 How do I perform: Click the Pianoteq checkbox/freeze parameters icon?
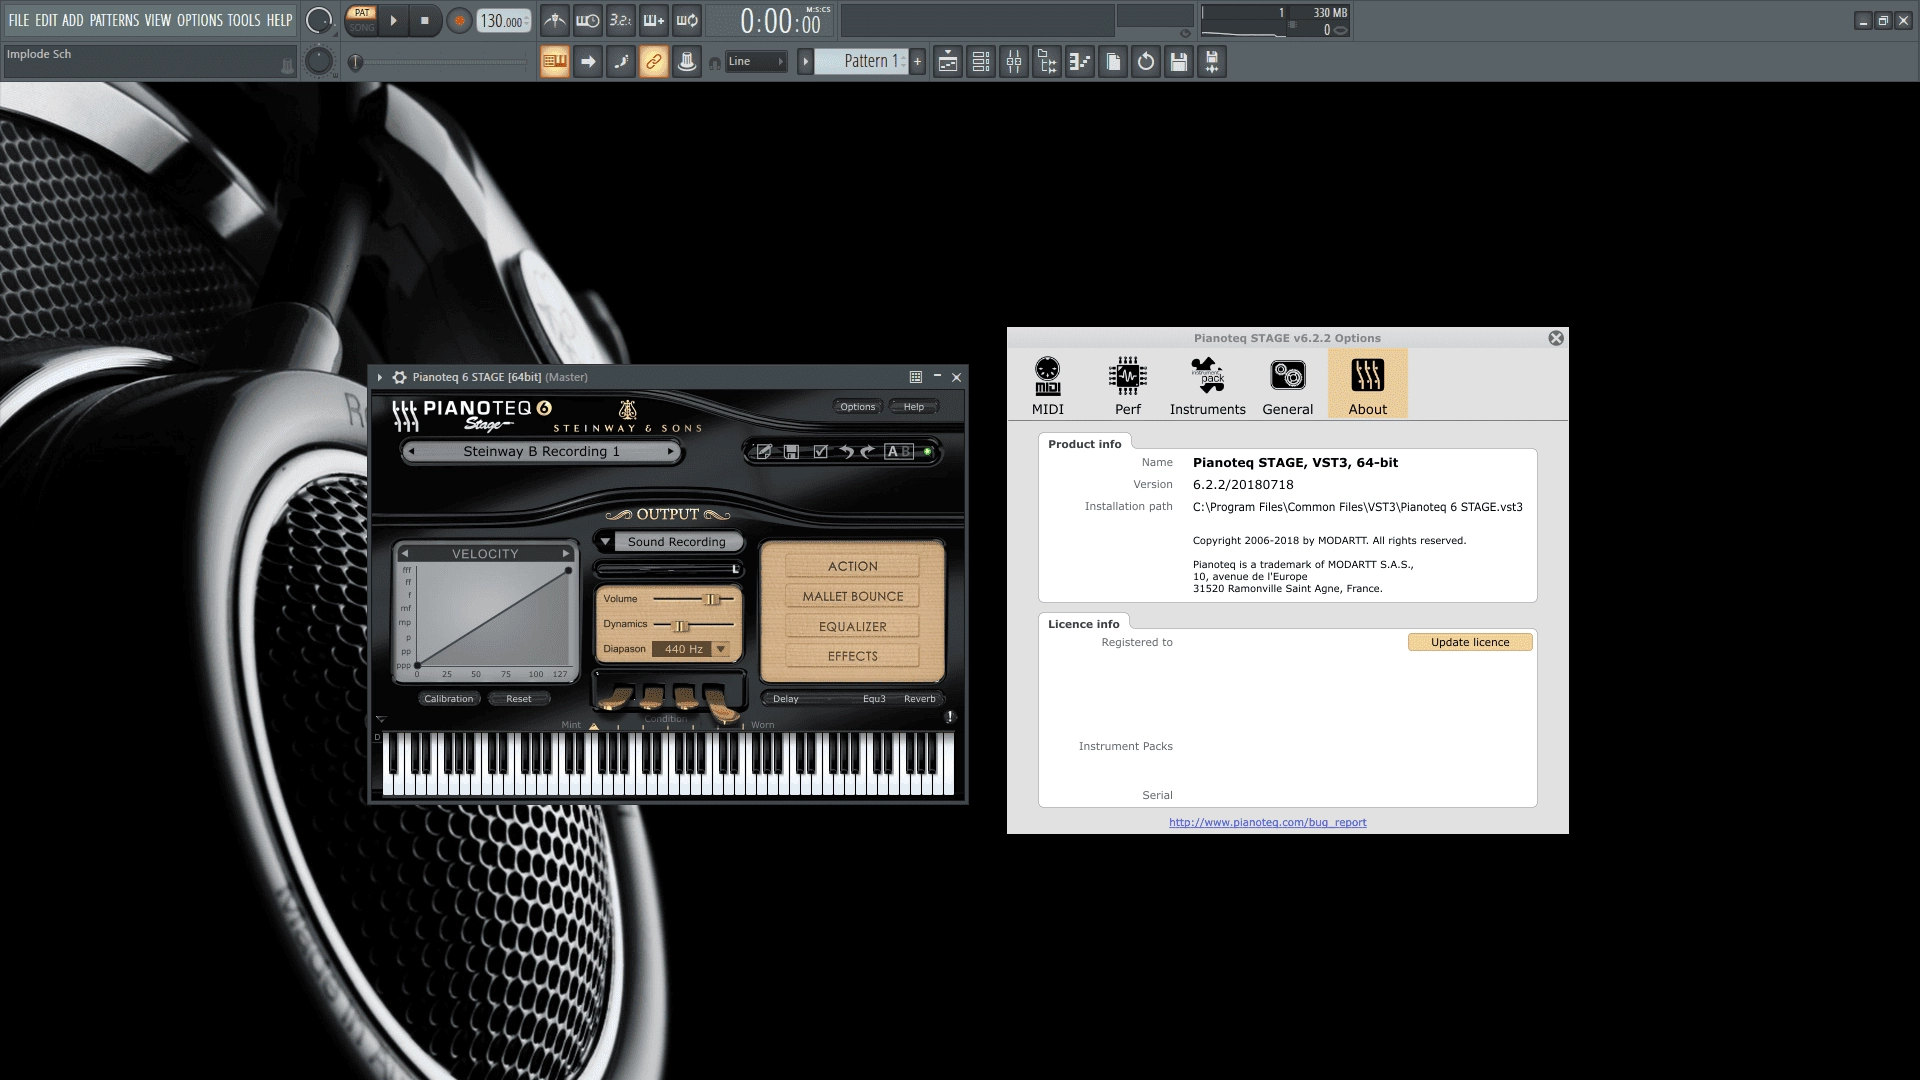click(x=820, y=452)
